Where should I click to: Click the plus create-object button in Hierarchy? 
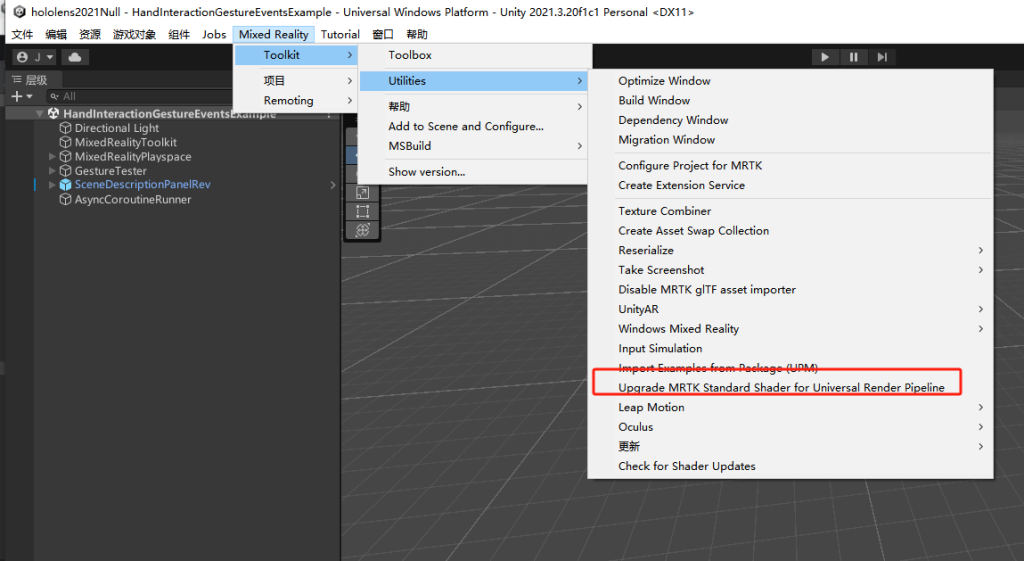point(22,96)
